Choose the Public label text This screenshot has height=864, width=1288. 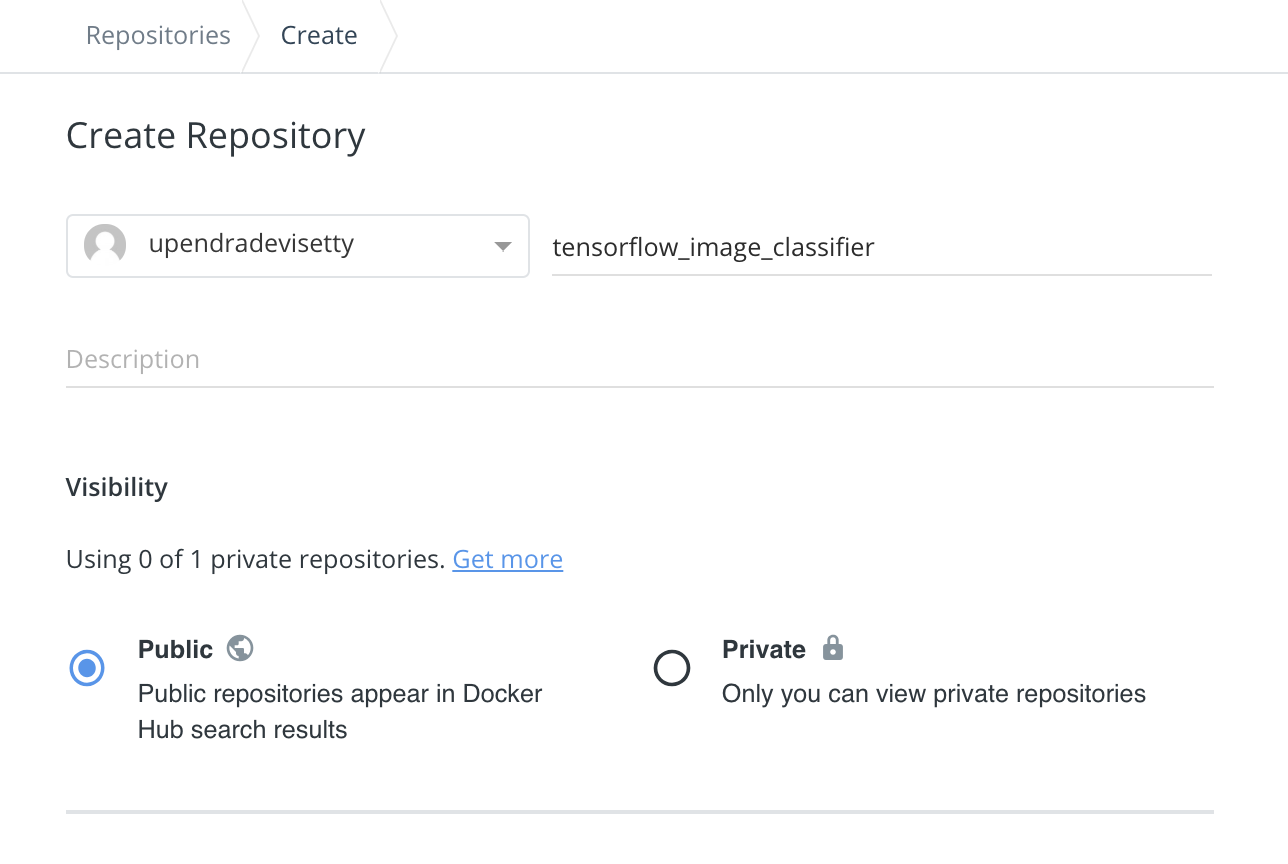tap(176, 649)
